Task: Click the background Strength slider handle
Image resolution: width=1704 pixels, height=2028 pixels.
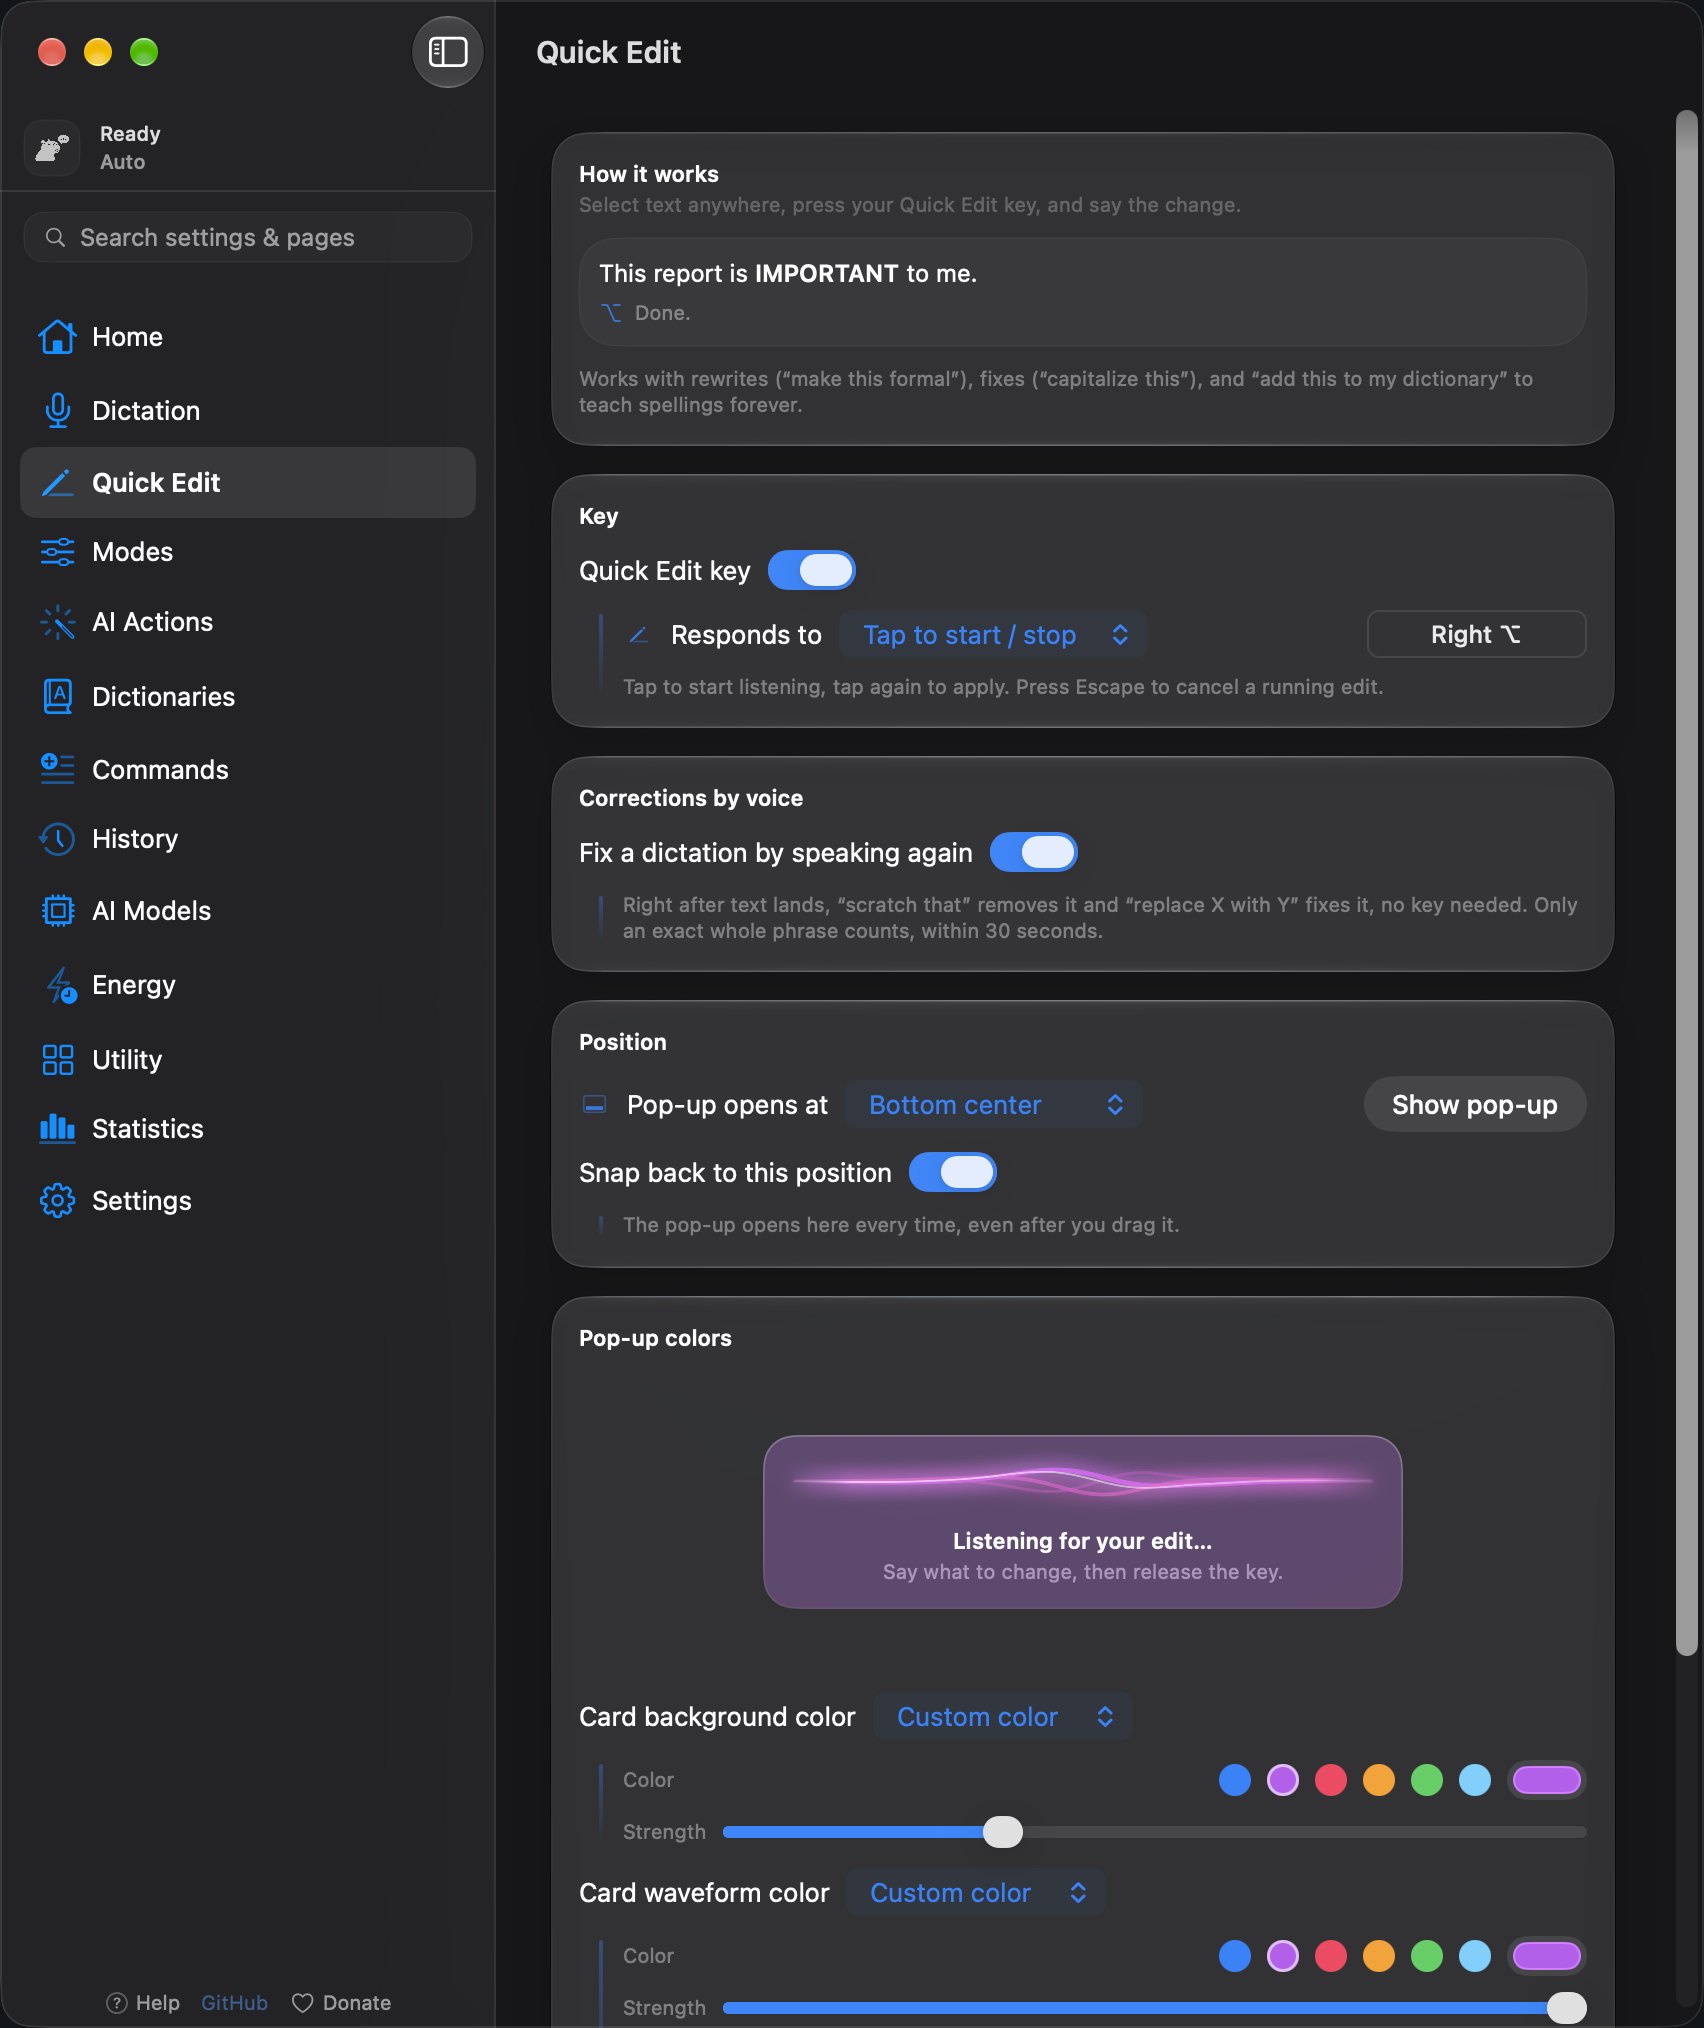Action: click(x=1003, y=1832)
